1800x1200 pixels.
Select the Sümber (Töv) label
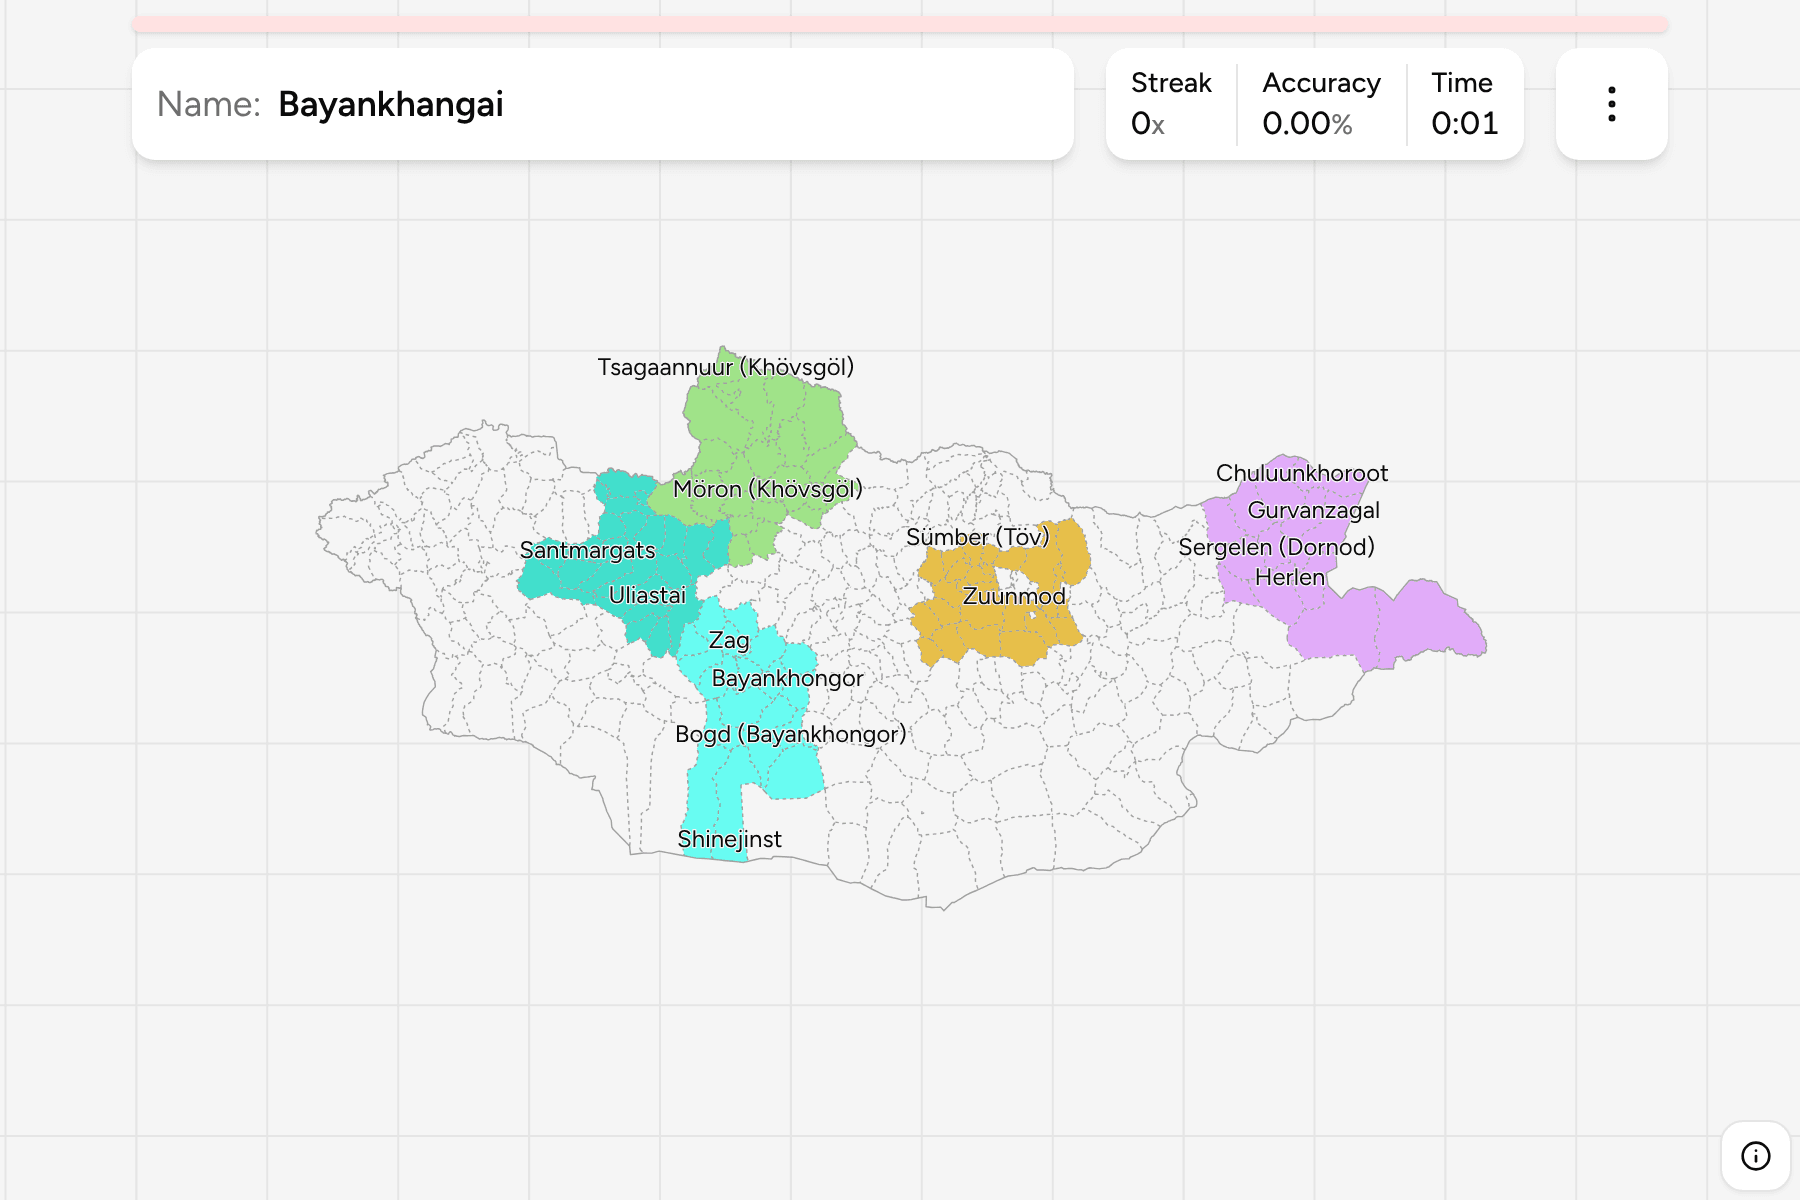(x=978, y=537)
